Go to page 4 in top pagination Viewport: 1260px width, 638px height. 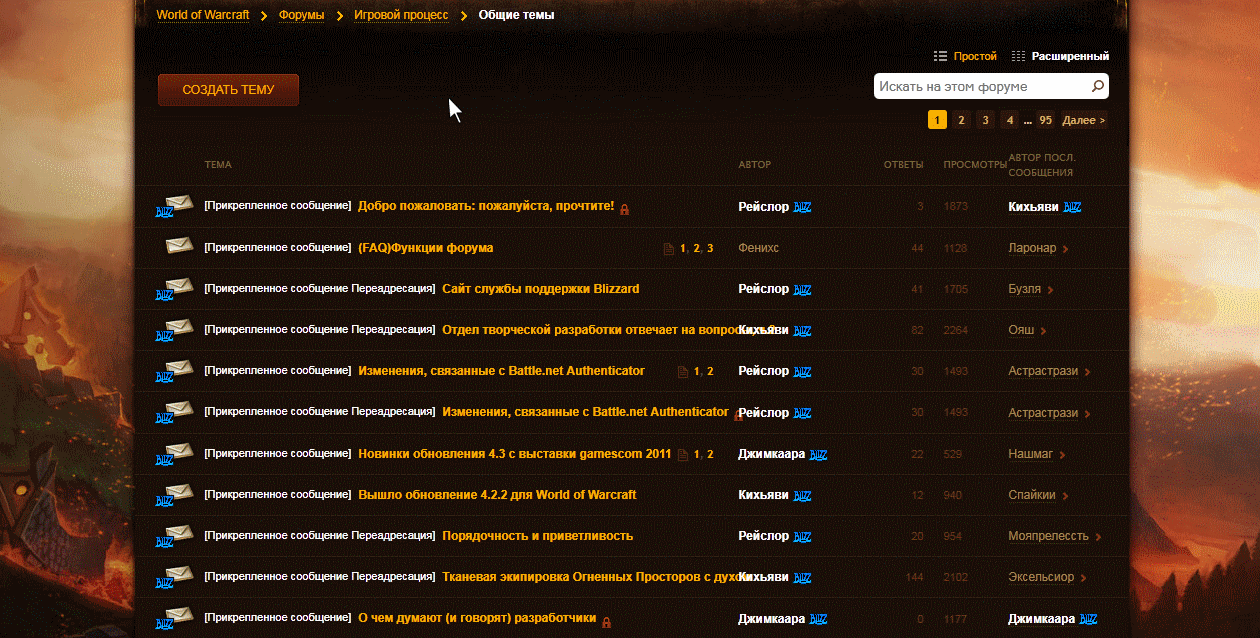pyautogui.click(x=1010, y=120)
